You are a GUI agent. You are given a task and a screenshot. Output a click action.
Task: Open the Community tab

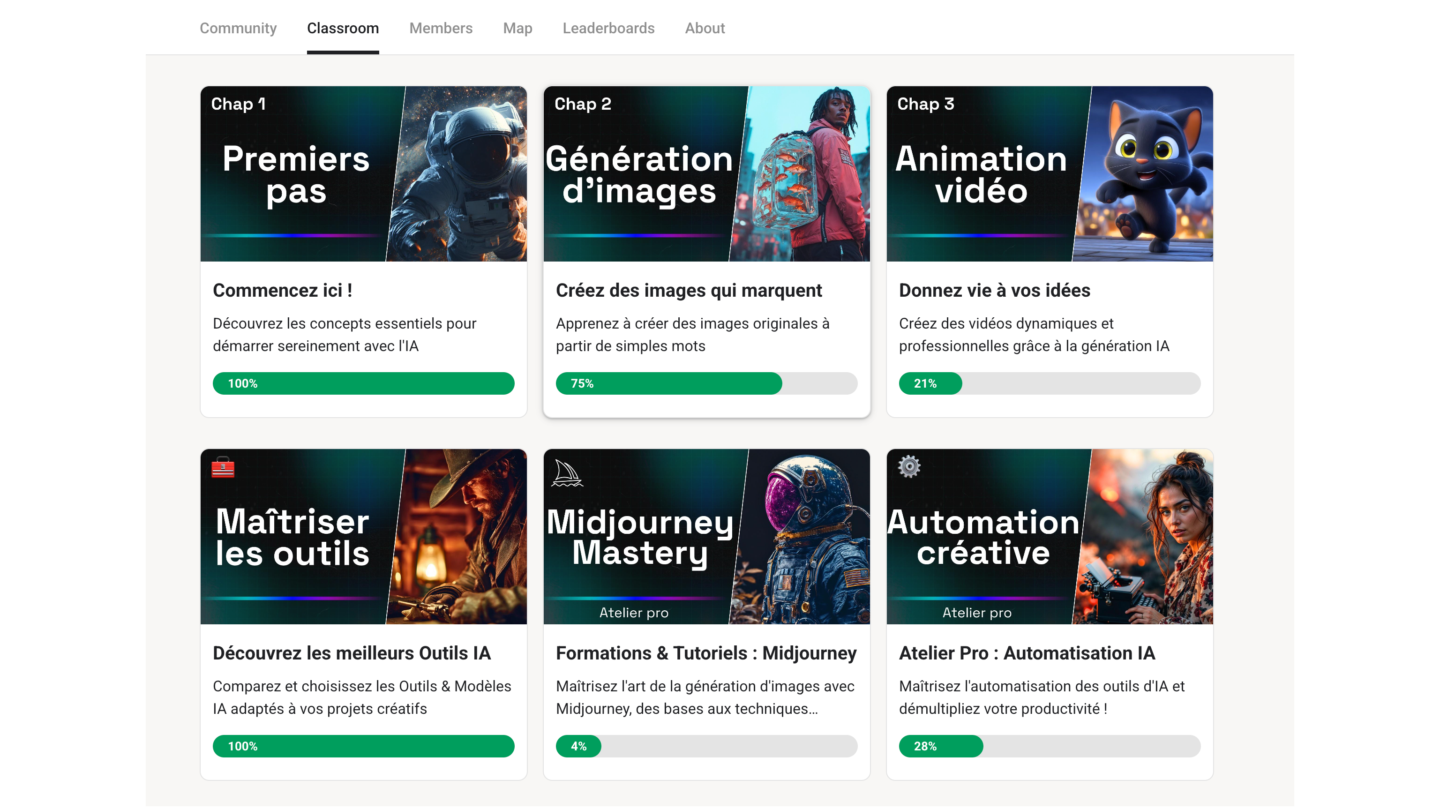(238, 28)
